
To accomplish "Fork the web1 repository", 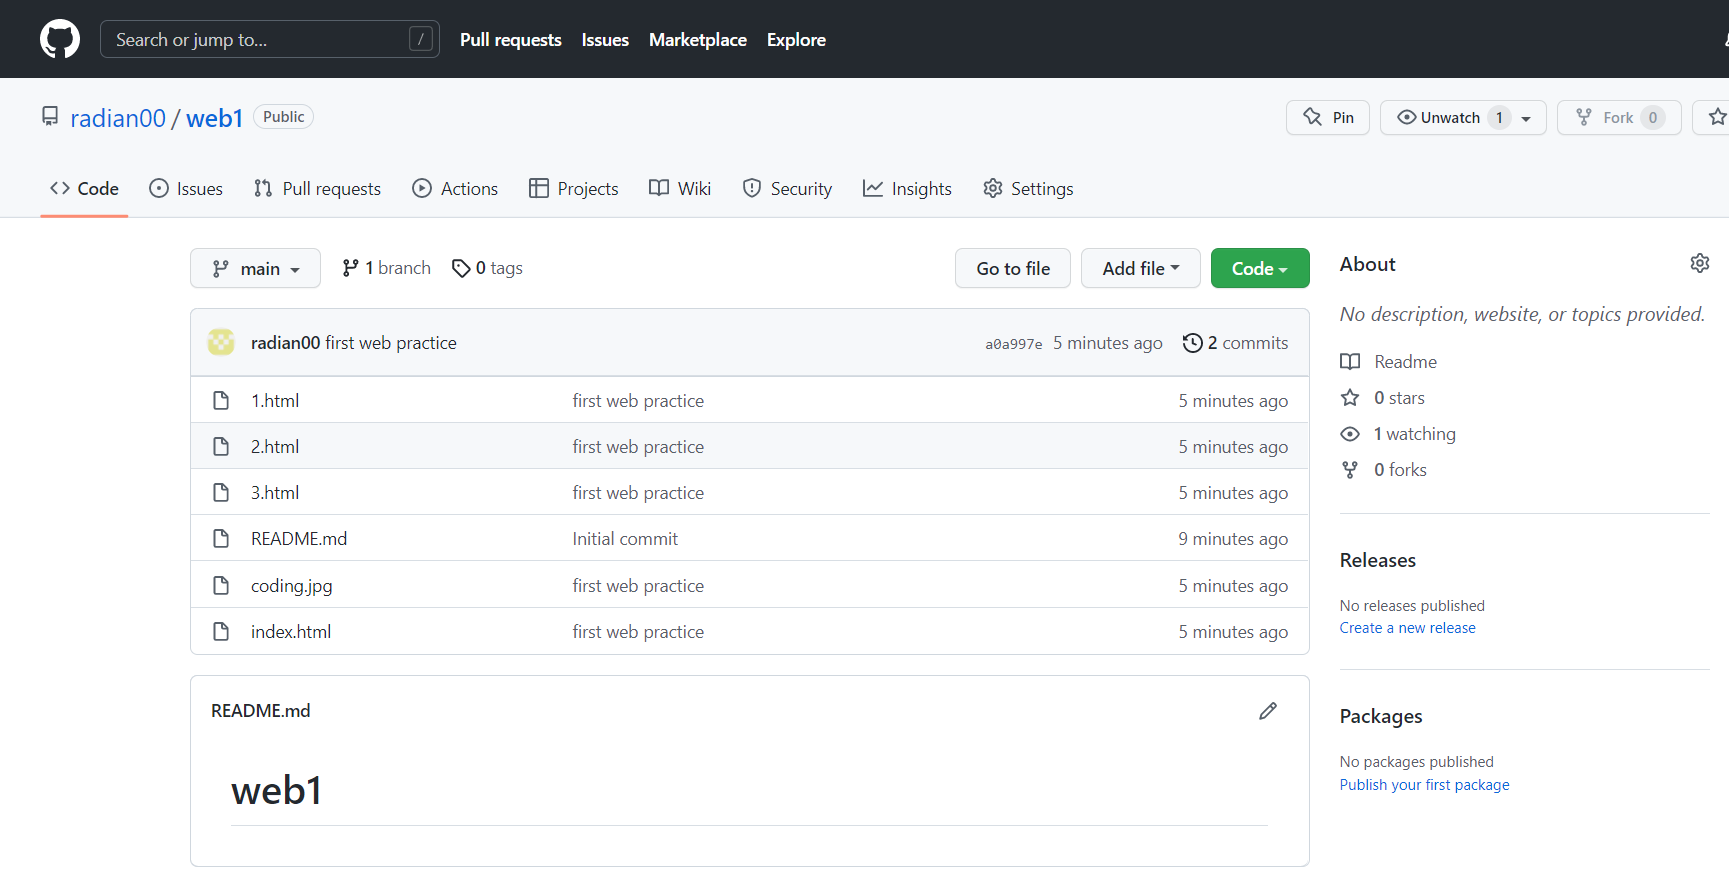I will pyautogui.click(x=1619, y=117).
